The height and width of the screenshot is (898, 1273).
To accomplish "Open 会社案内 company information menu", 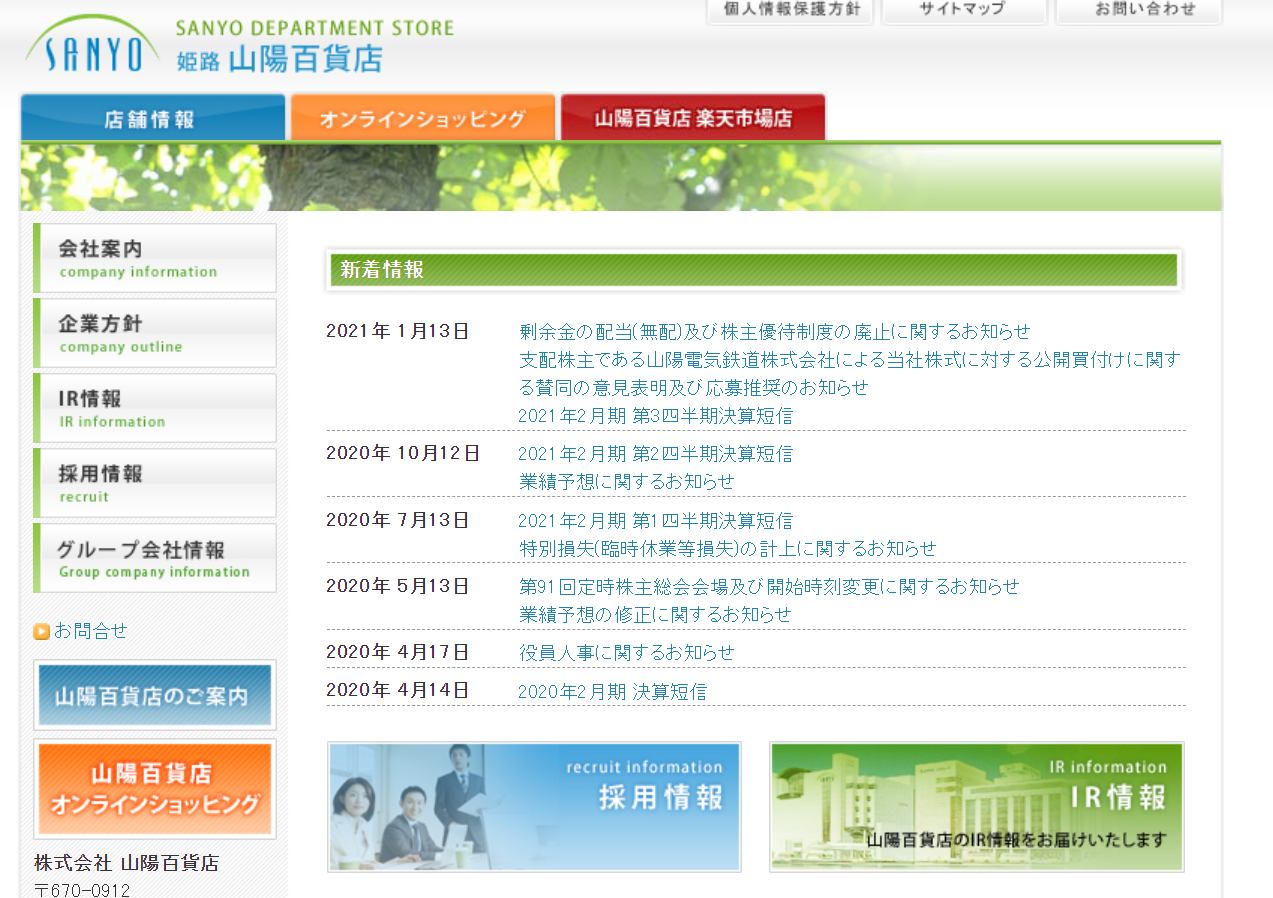I will (x=155, y=258).
